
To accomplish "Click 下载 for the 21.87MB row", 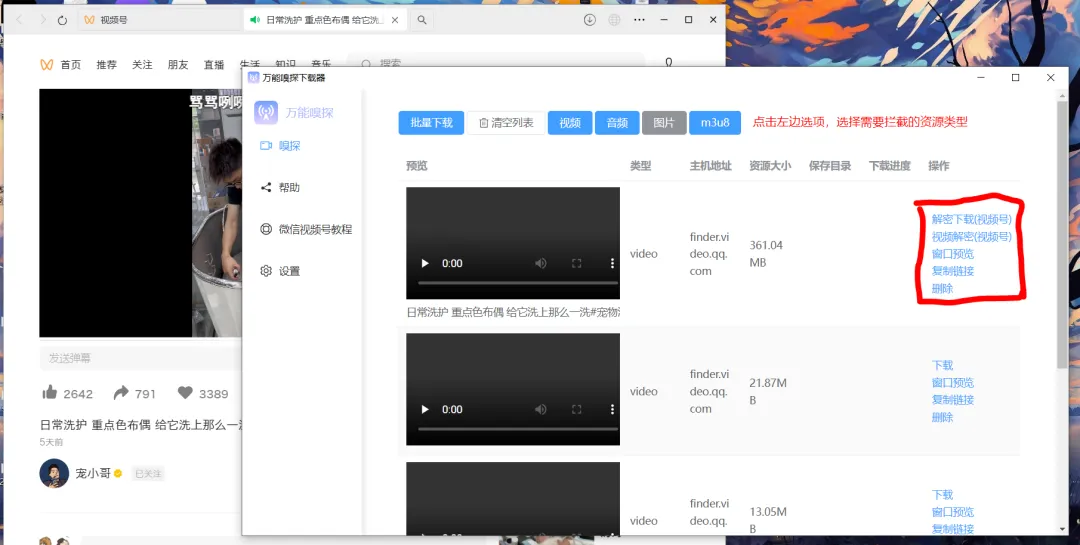I will [x=942, y=366].
